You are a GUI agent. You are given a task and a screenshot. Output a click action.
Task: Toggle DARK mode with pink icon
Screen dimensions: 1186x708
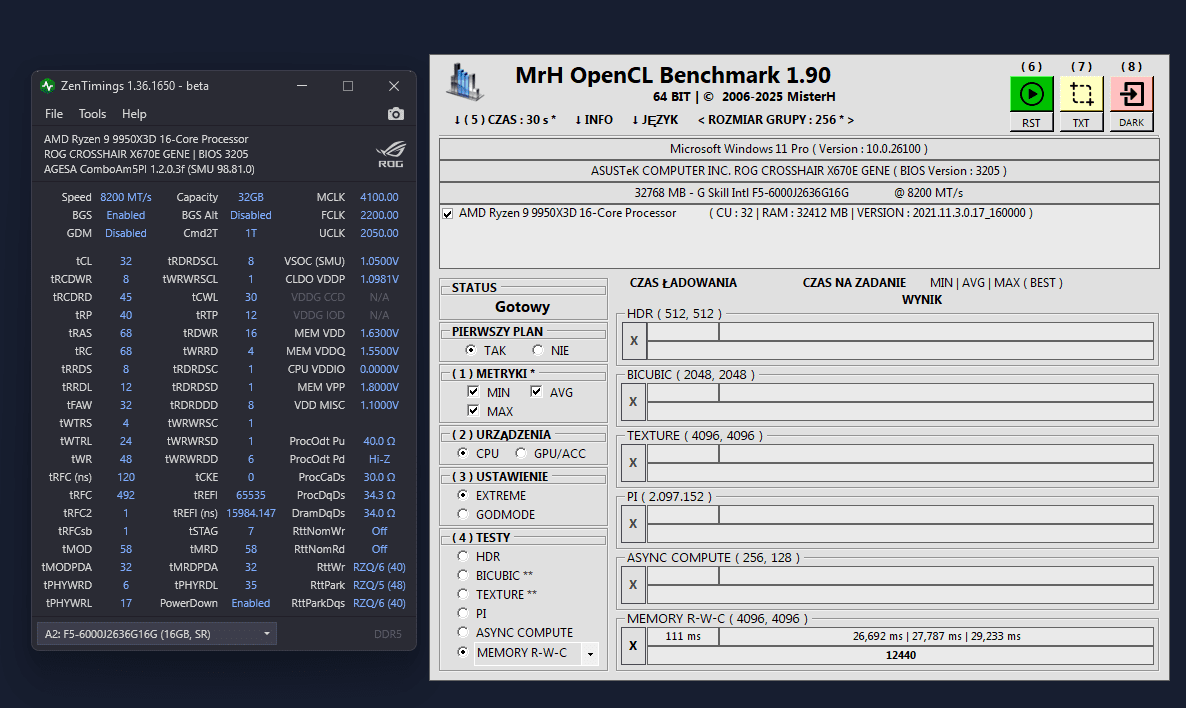coord(1132,95)
